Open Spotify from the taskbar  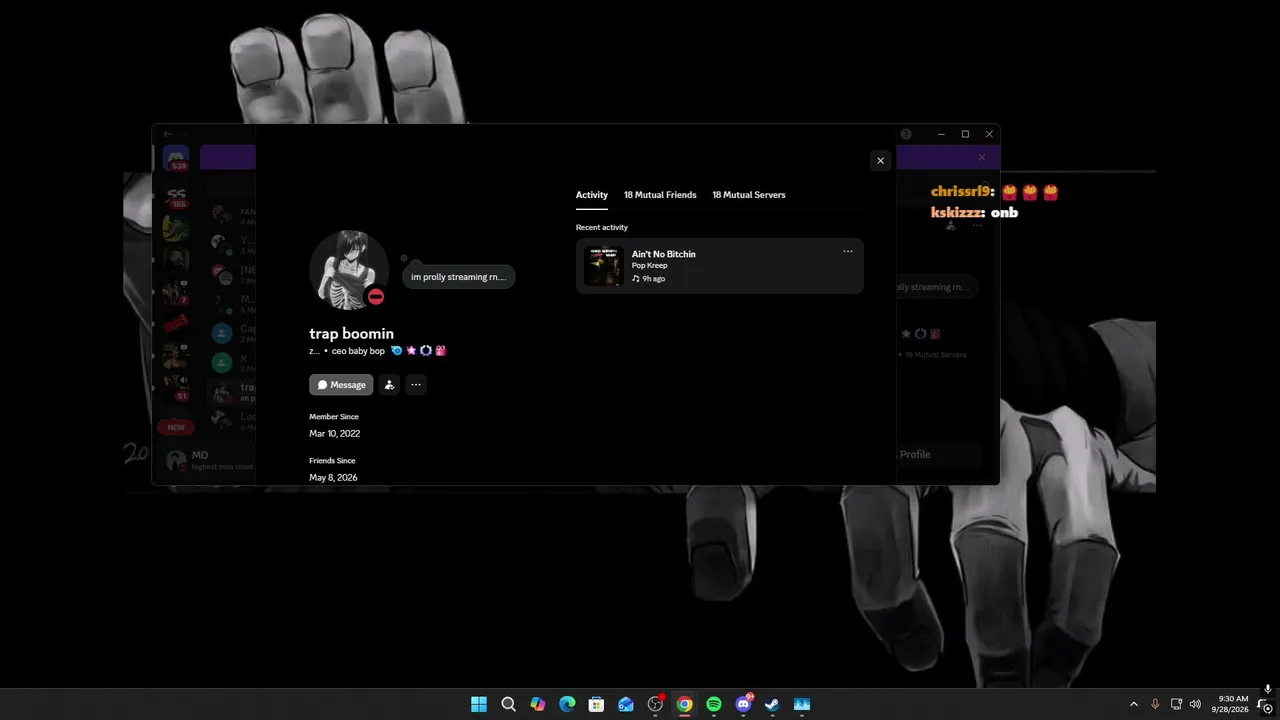pyautogui.click(x=714, y=704)
